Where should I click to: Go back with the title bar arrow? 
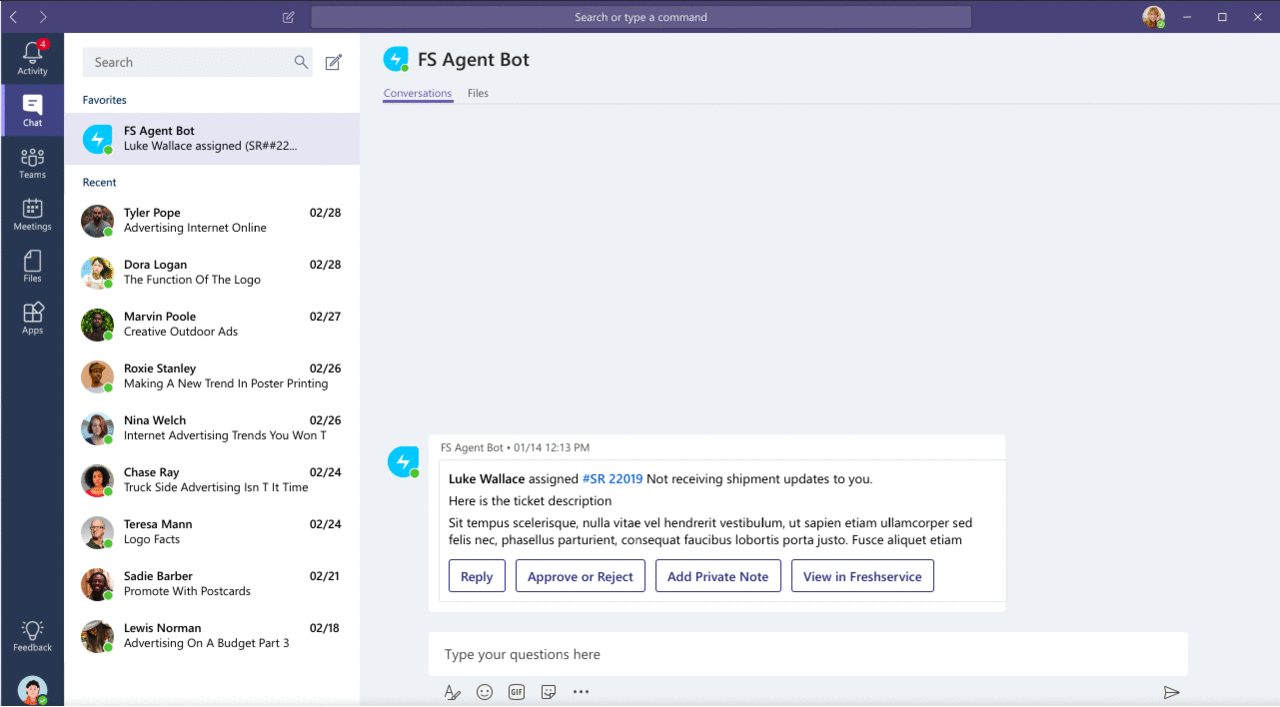point(13,17)
